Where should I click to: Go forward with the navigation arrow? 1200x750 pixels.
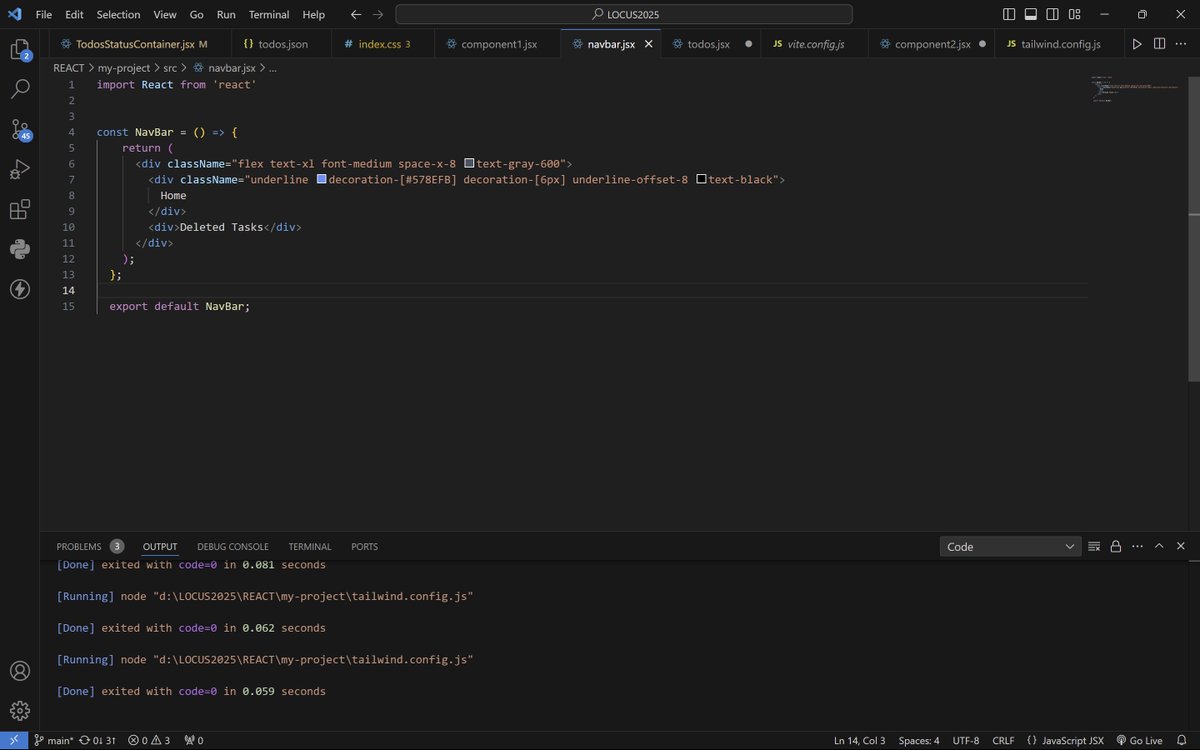(378, 15)
